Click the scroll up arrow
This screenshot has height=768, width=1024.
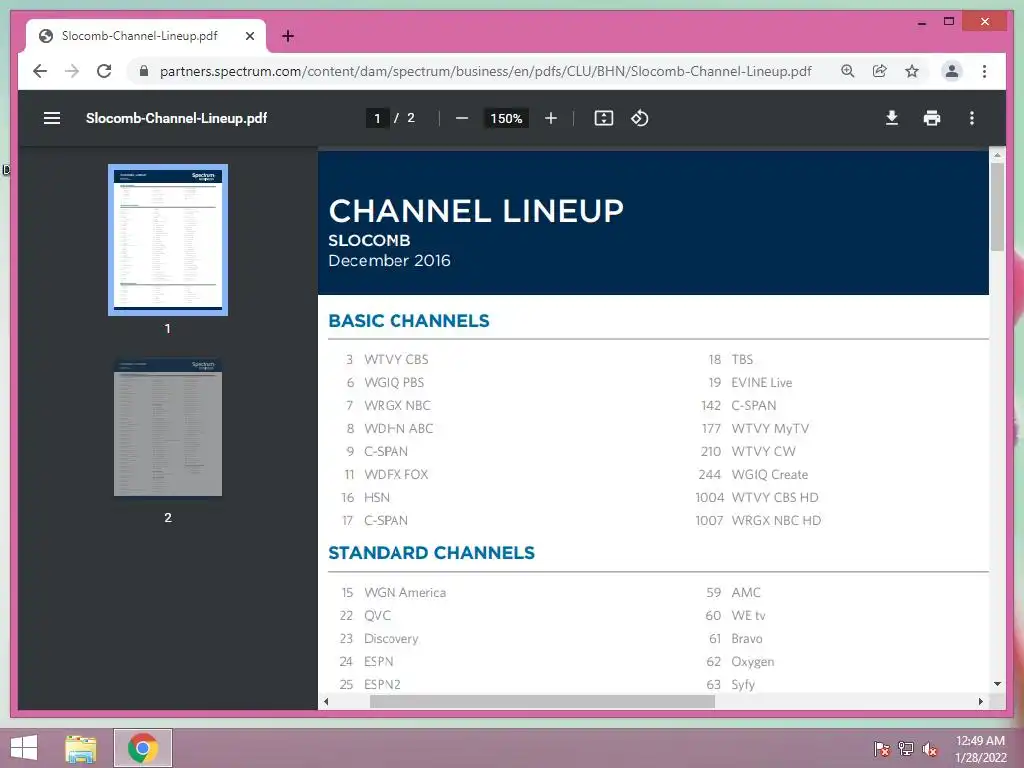(x=997, y=155)
